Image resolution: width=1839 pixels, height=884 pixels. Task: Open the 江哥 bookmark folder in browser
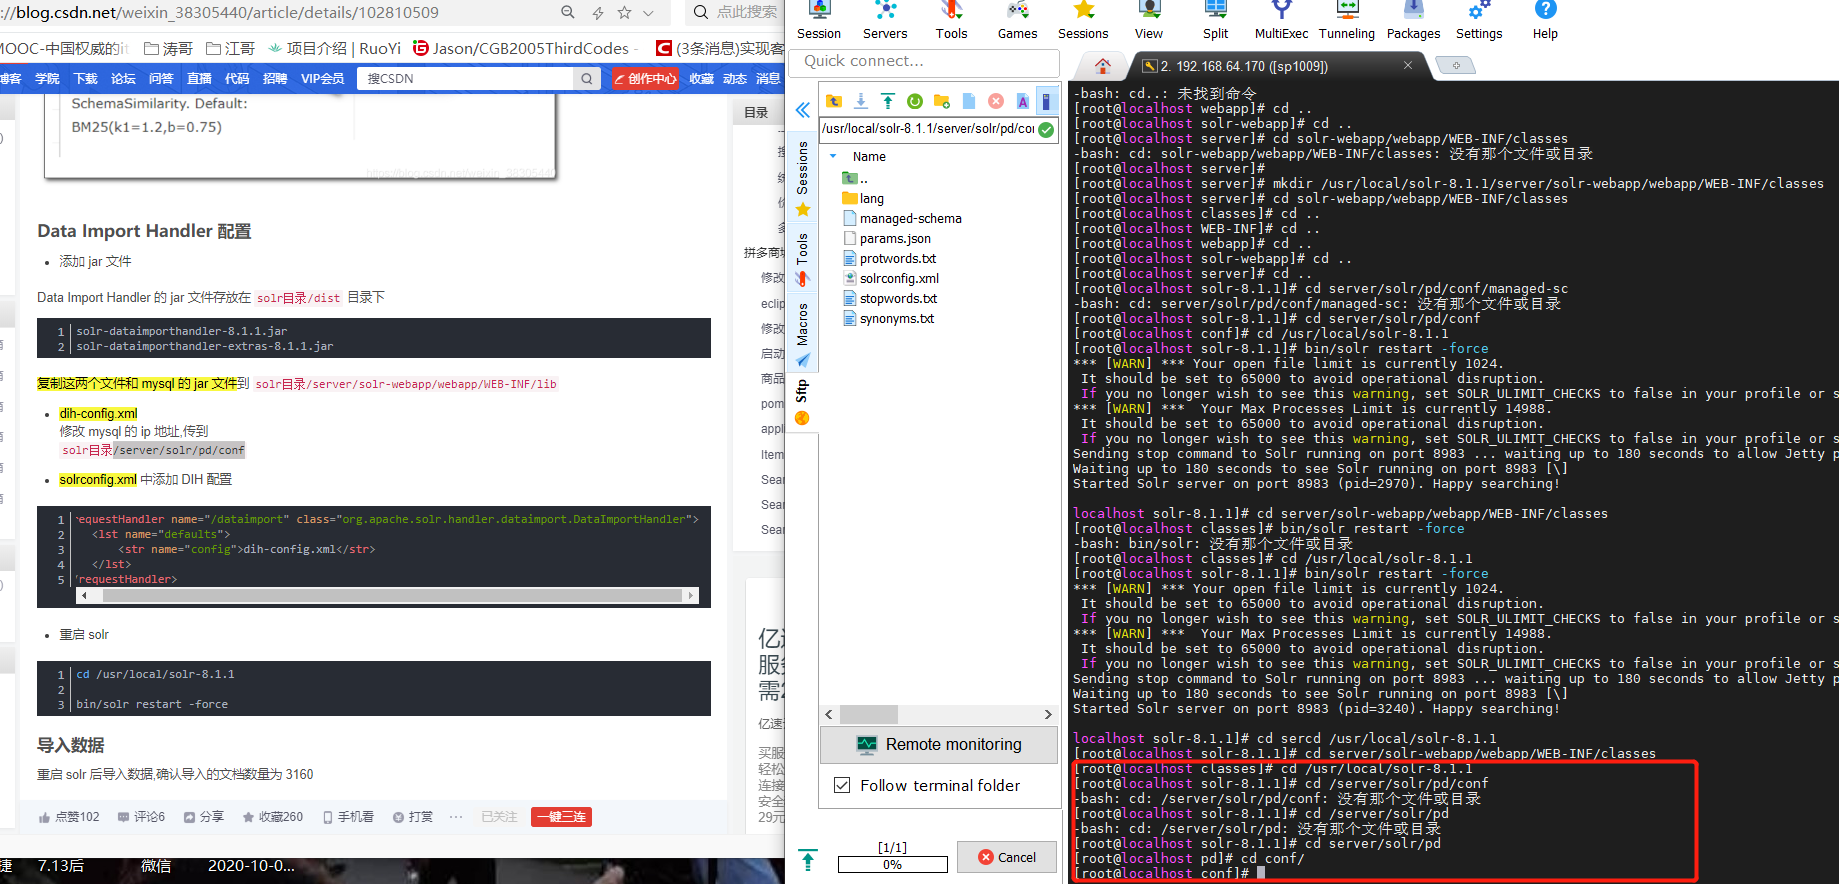230,48
